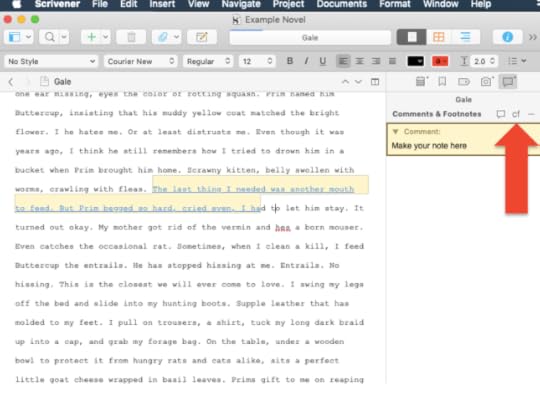Click the 'Make your note here' comment text
This screenshot has width=540, height=393.
coord(429,146)
